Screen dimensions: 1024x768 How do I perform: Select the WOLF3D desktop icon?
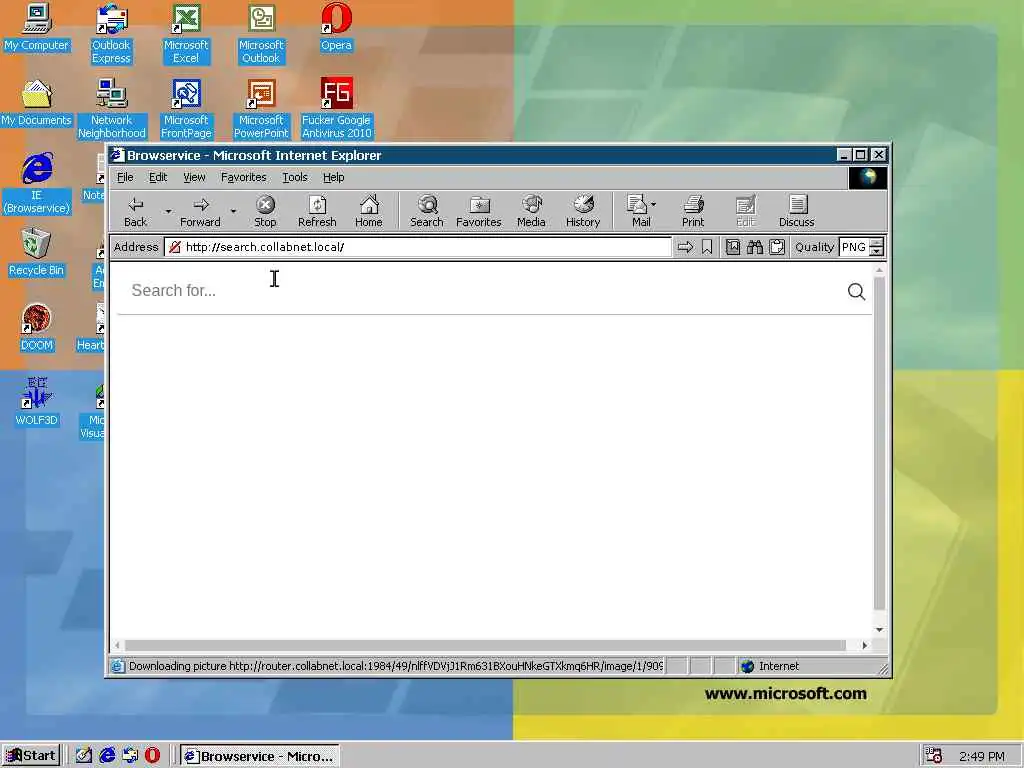click(x=36, y=403)
